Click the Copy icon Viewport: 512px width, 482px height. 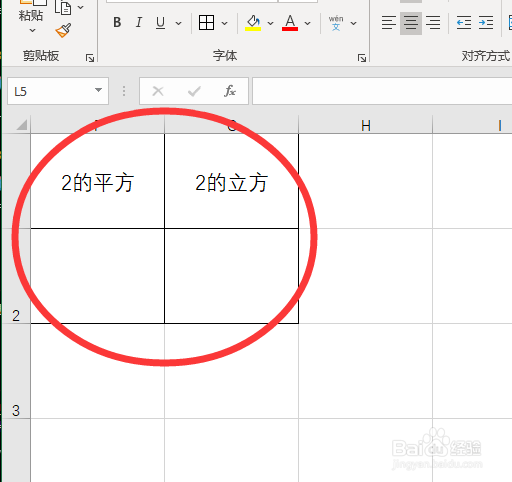63,8
